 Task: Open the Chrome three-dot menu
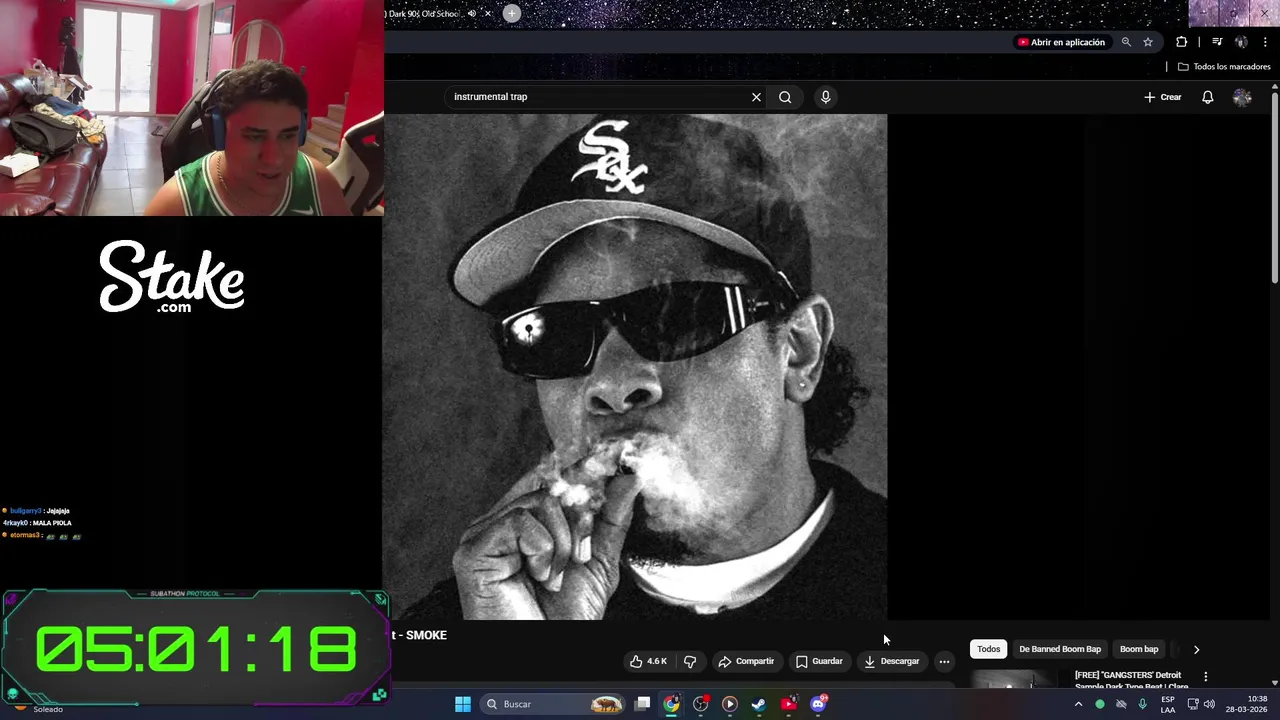(x=1265, y=42)
